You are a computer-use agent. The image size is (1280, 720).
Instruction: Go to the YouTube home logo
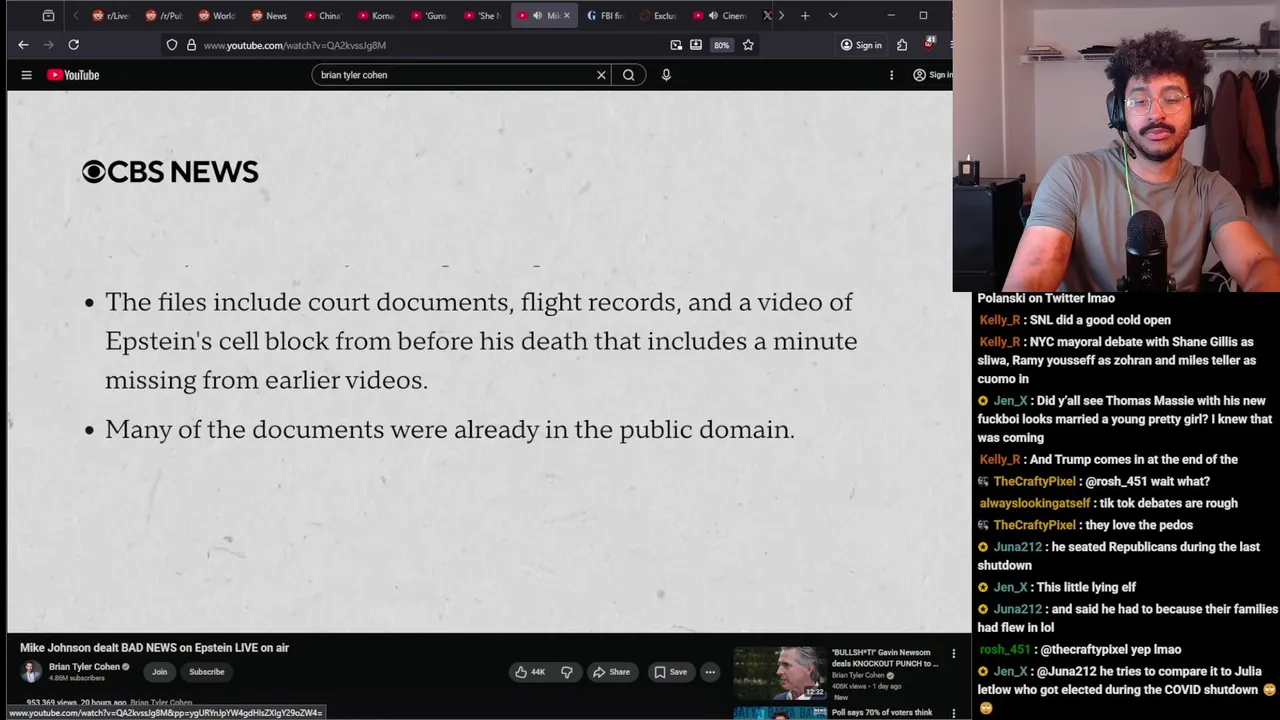click(x=73, y=75)
